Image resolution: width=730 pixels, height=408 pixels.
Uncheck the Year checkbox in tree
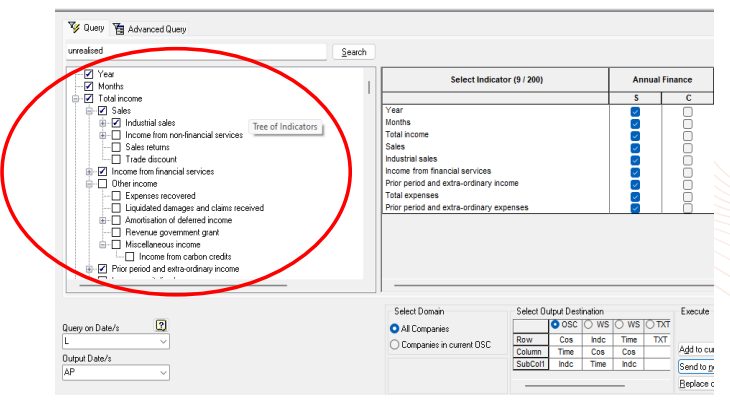(89, 74)
